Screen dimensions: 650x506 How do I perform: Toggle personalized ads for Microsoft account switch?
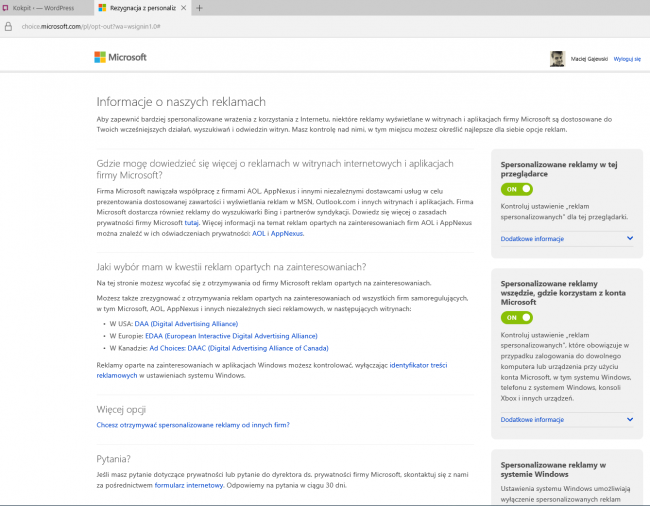pyautogui.click(x=517, y=318)
